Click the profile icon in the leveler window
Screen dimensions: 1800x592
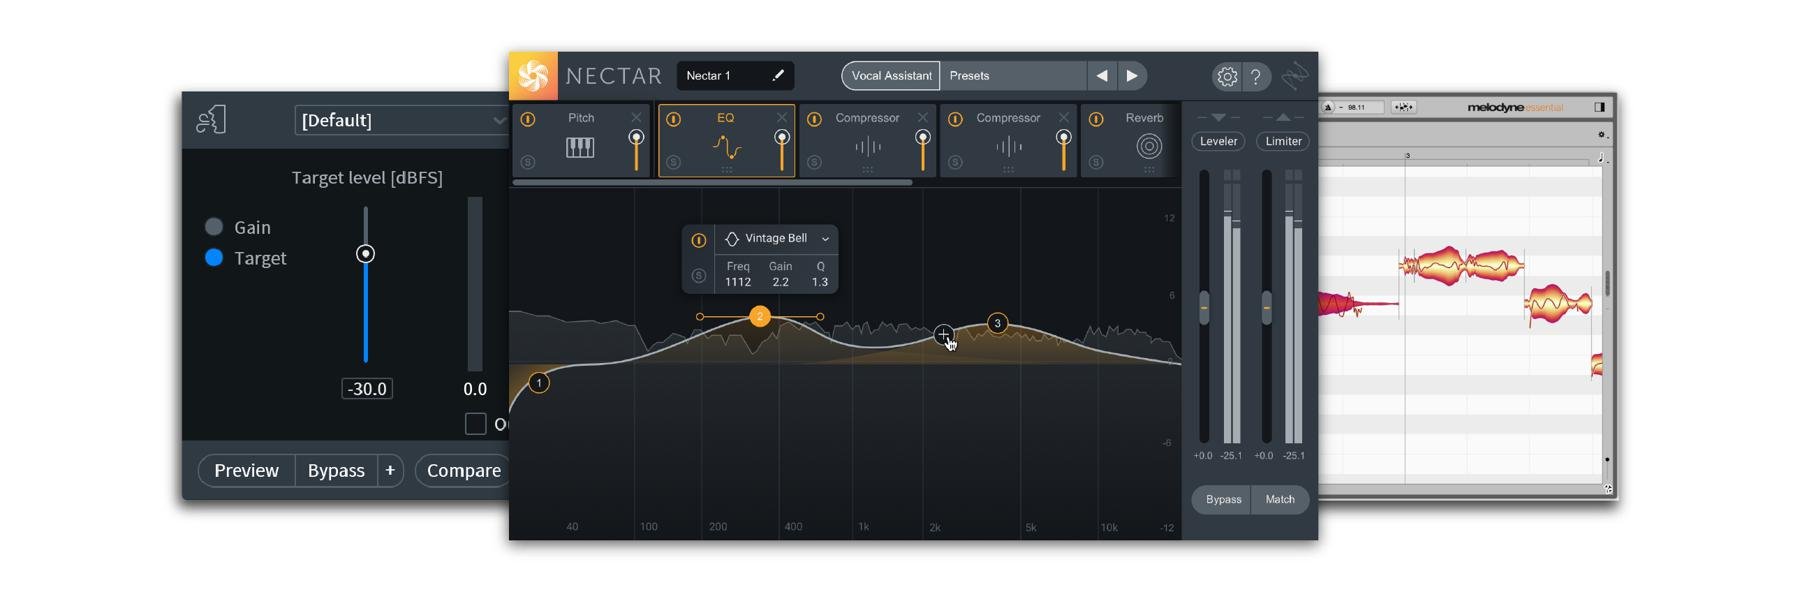pos(211,120)
